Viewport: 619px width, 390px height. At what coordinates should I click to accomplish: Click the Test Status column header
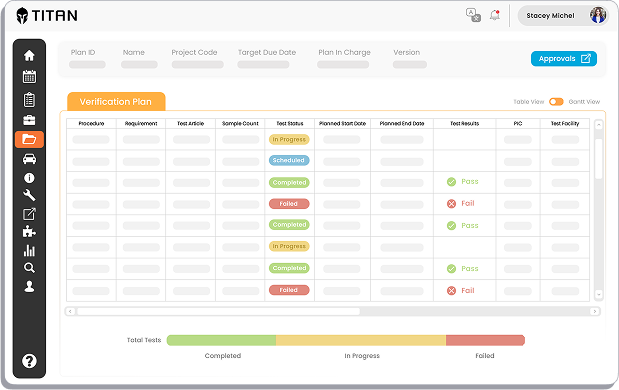(290, 124)
